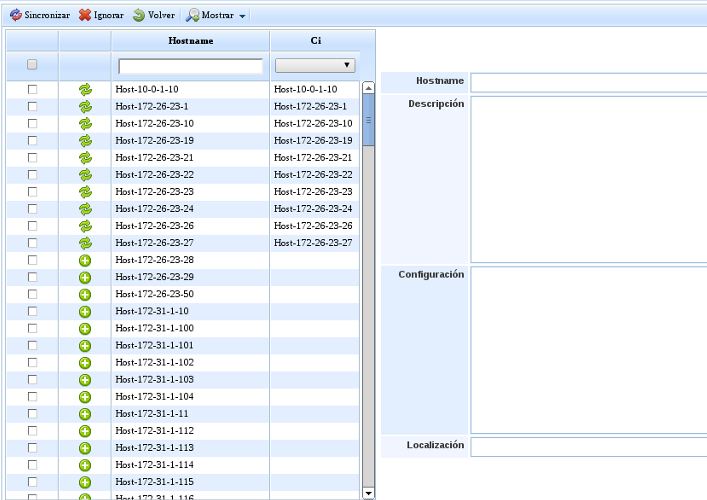Click green plus icon for Host-172-26-23-28
This screenshot has width=707, height=500.
click(x=85, y=260)
